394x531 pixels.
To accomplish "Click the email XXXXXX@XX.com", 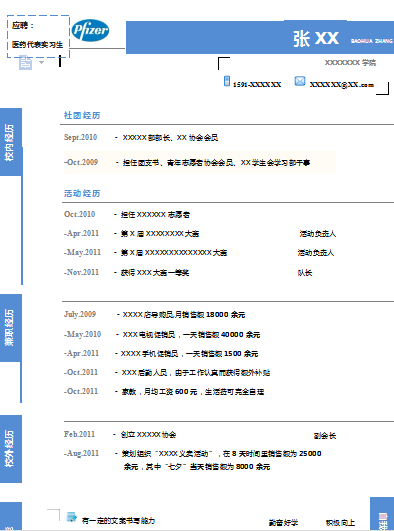I will [x=341, y=85].
